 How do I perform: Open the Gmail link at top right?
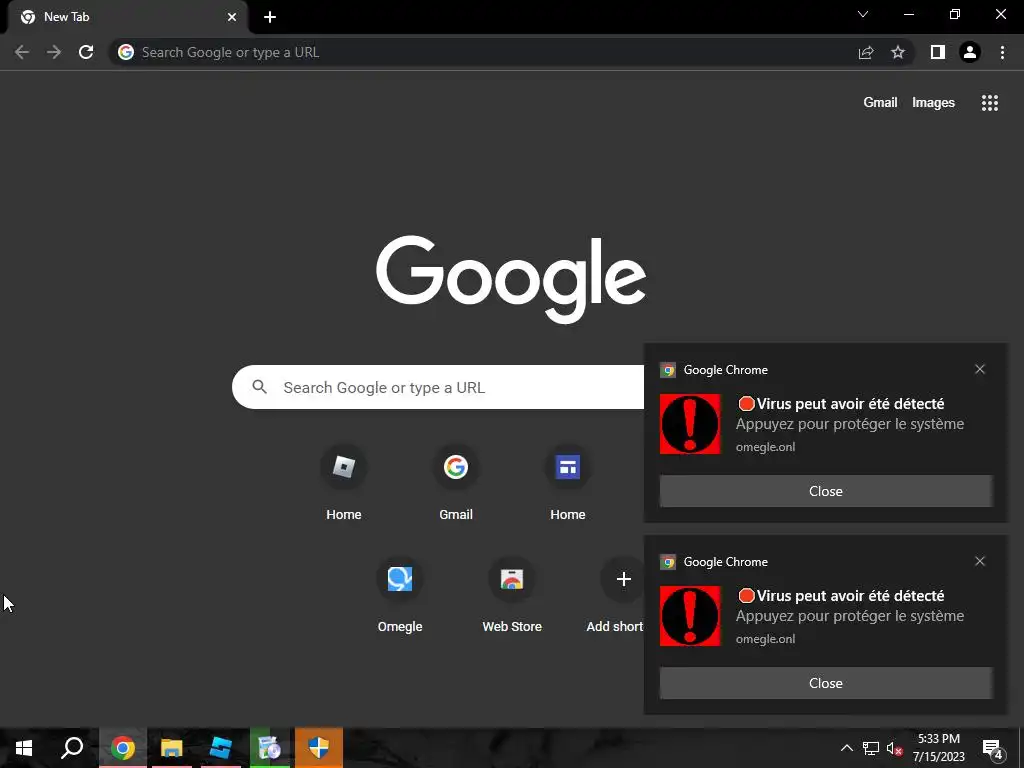(x=880, y=103)
